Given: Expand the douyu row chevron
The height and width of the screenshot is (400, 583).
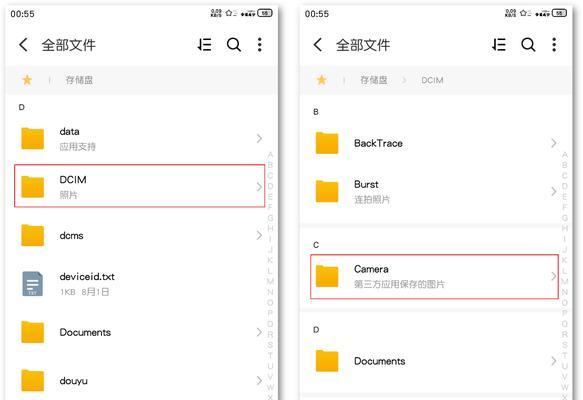Looking at the screenshot, I should coord(259,380).
